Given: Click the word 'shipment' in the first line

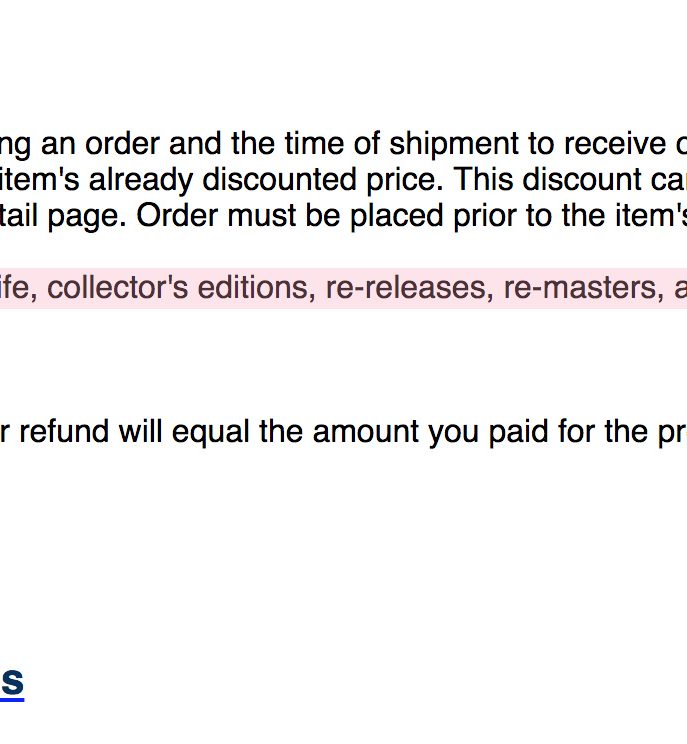Looking at the screenshot, I should click(454, 144).
